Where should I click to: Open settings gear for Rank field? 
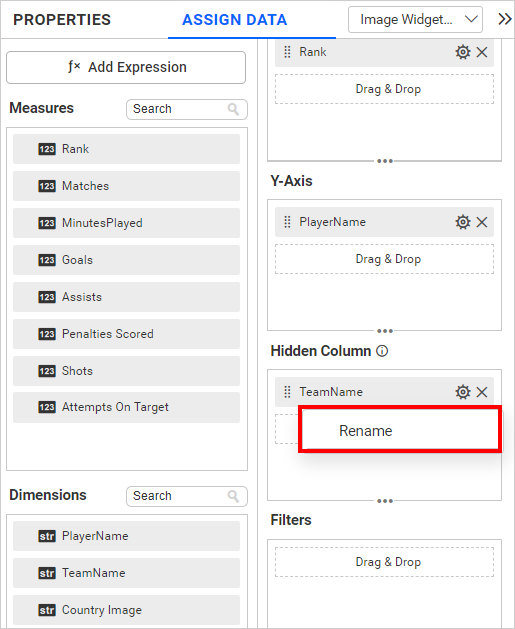pos(462,52)
